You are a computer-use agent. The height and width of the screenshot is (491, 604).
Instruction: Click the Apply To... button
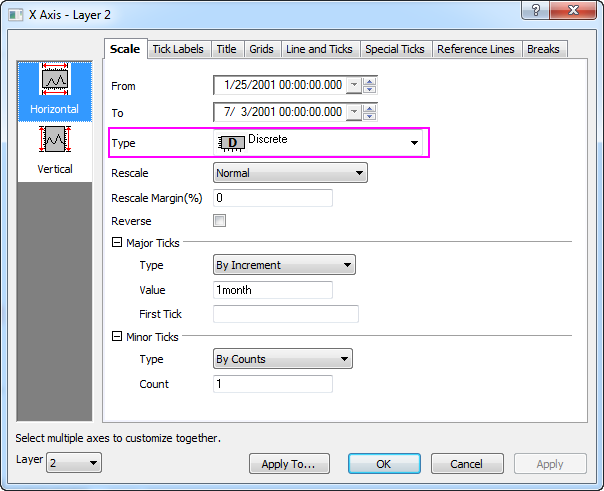288,464
